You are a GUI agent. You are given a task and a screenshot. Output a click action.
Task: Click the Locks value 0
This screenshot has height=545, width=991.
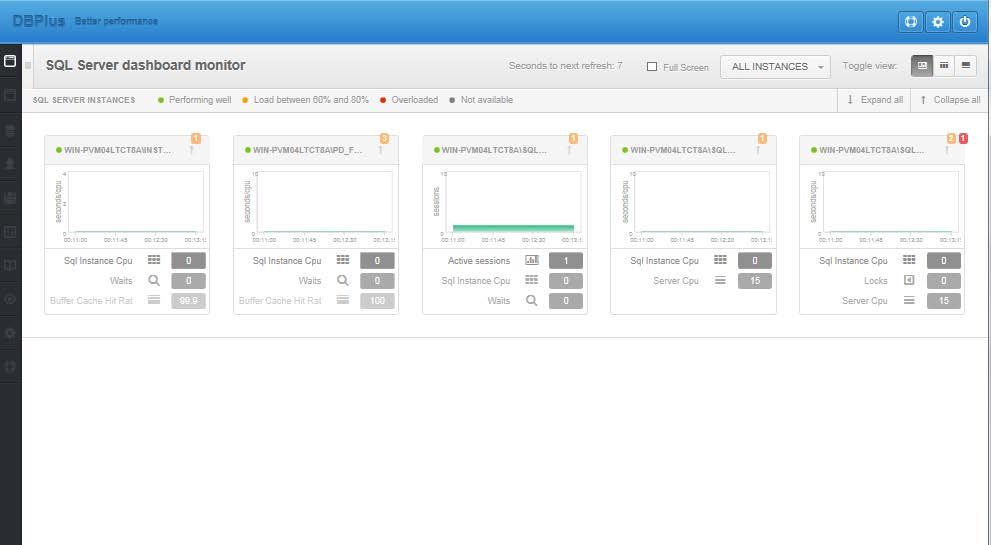tap(944, 281)
